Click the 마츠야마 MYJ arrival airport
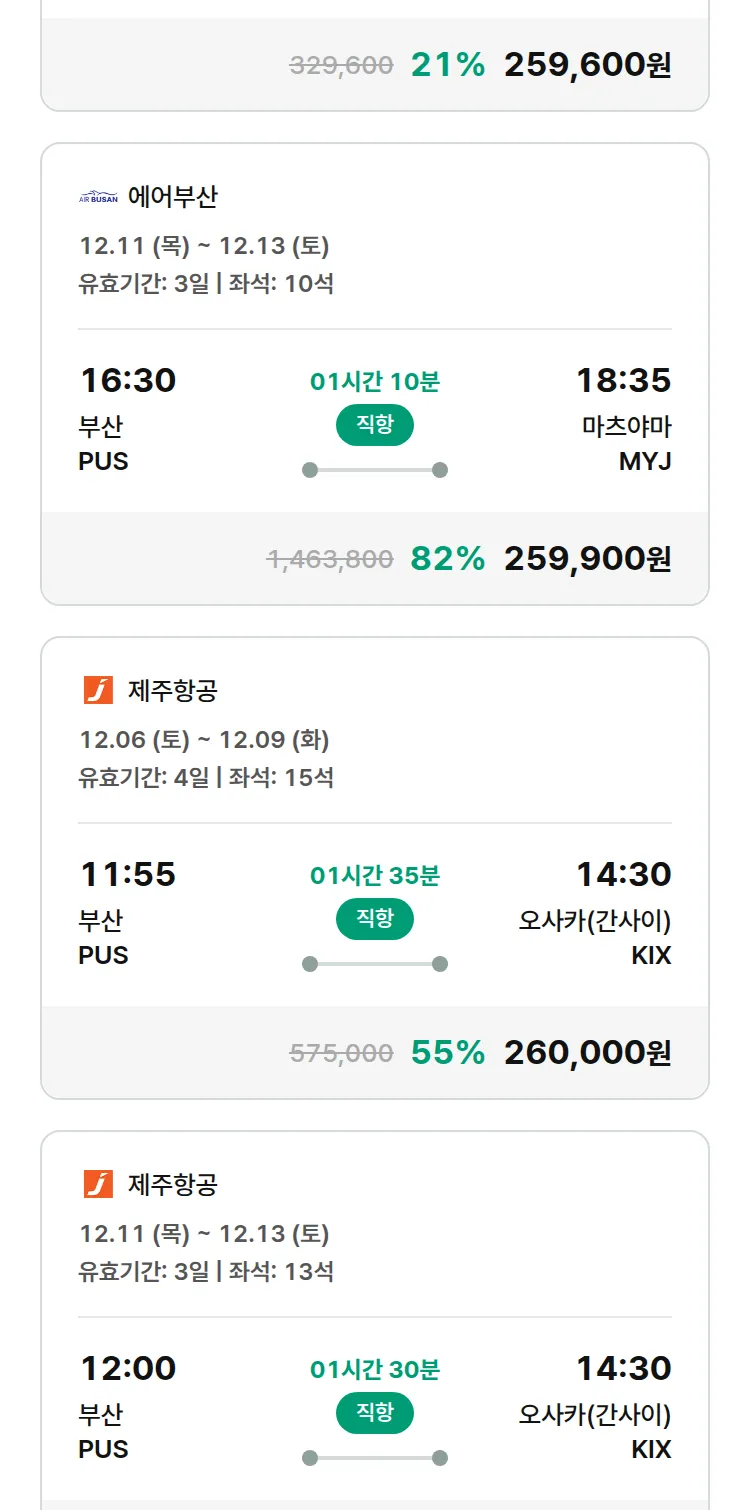Image resolution: width=750 pixels, height=1510 pixels. 626,444
